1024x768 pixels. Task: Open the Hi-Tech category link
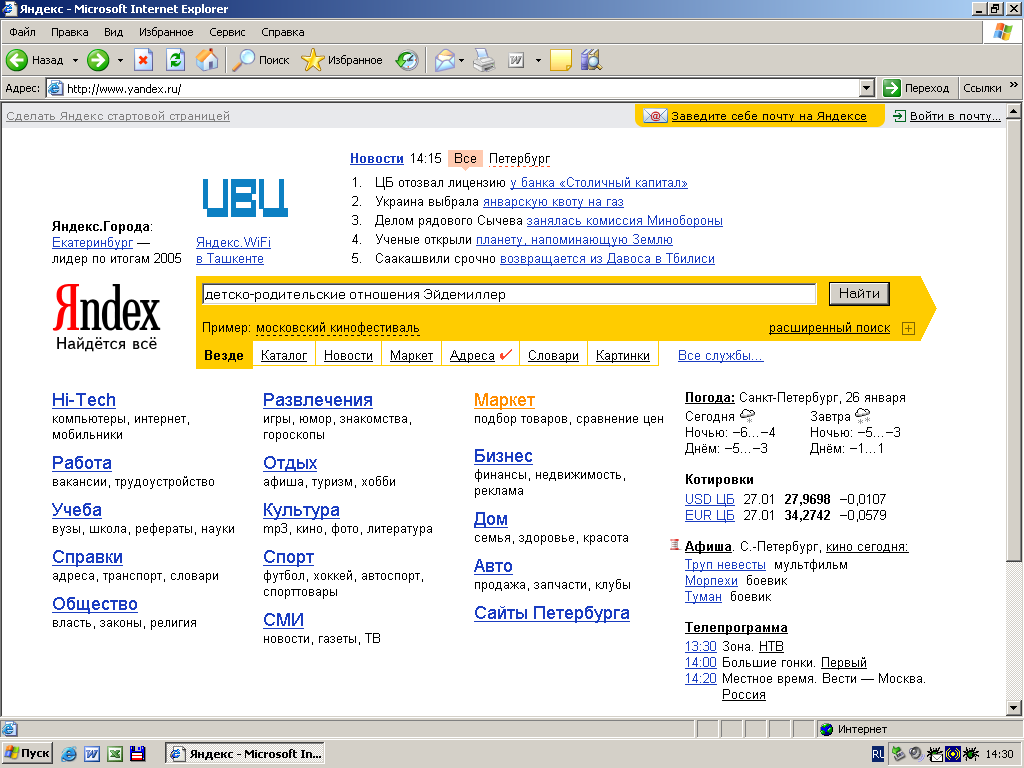coord(84,400)
